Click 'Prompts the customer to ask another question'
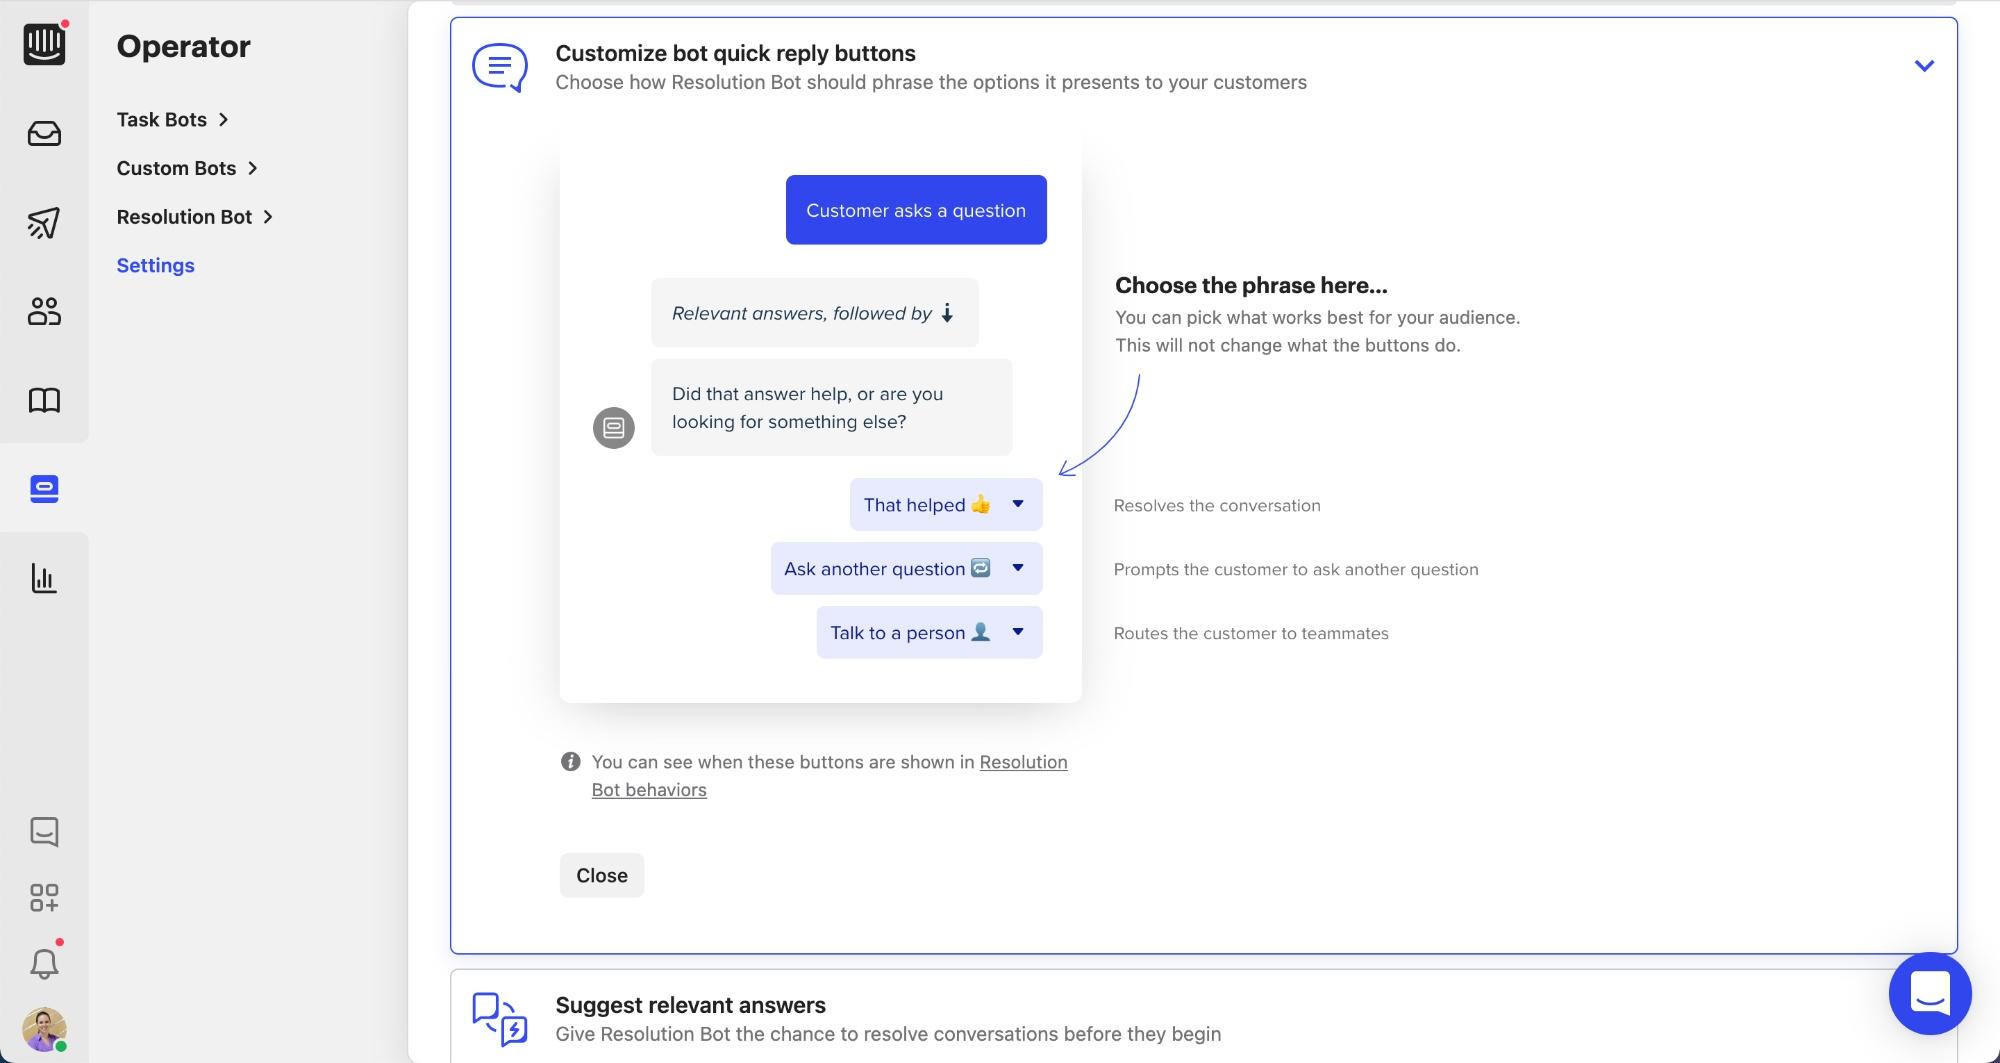2000x1063 pixels. pos(1296,569)
